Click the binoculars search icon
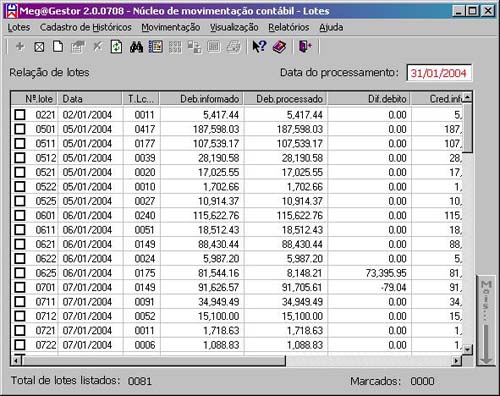 tap(136, 47)
